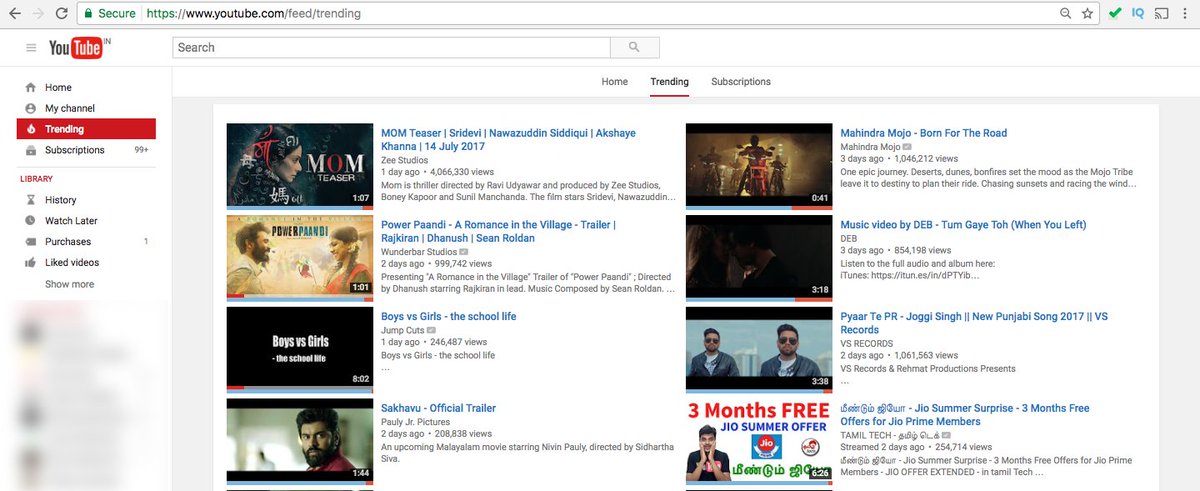Switch to the Home tab
Image resolution: width=1200 pixels, height=491 pixels.
pyautogui.click(x=614, y=82)
